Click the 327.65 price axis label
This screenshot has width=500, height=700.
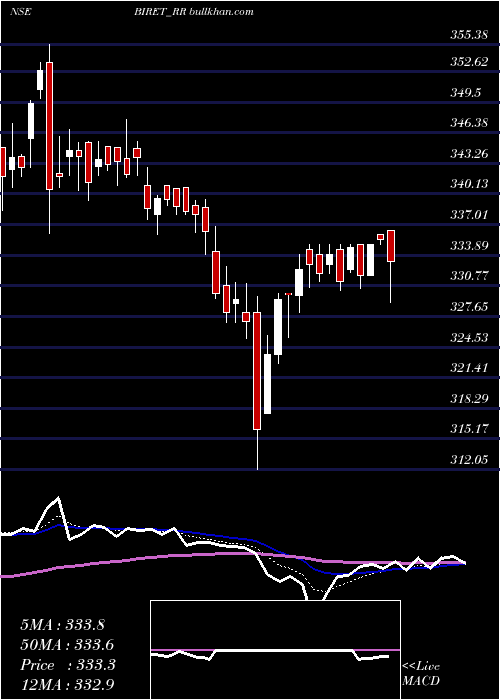coord(468,307)
